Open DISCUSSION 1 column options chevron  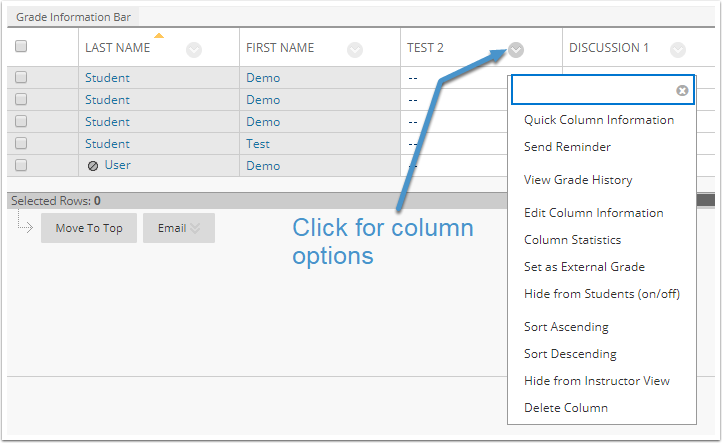[677, 49]
